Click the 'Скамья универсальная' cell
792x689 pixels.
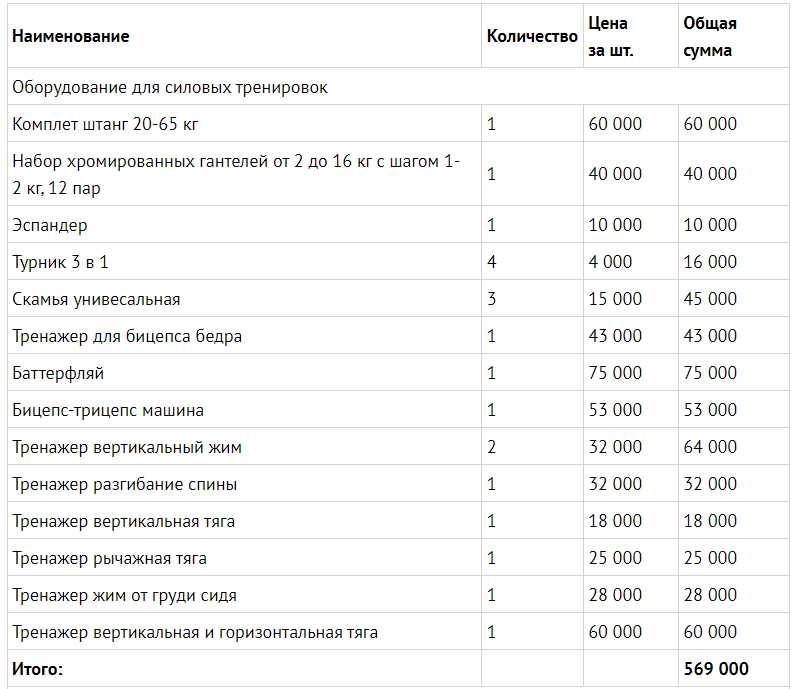[x=96, y=299]
